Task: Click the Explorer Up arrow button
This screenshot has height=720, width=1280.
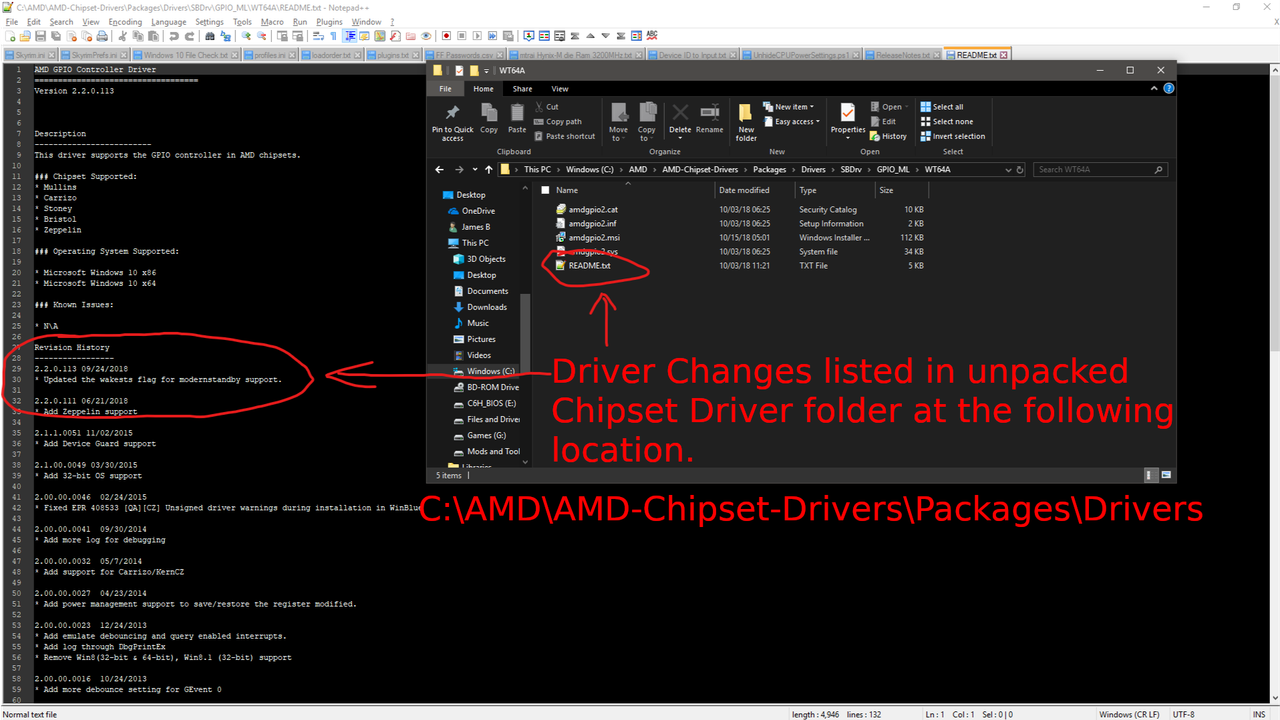Action: click(x=488, y=170)
